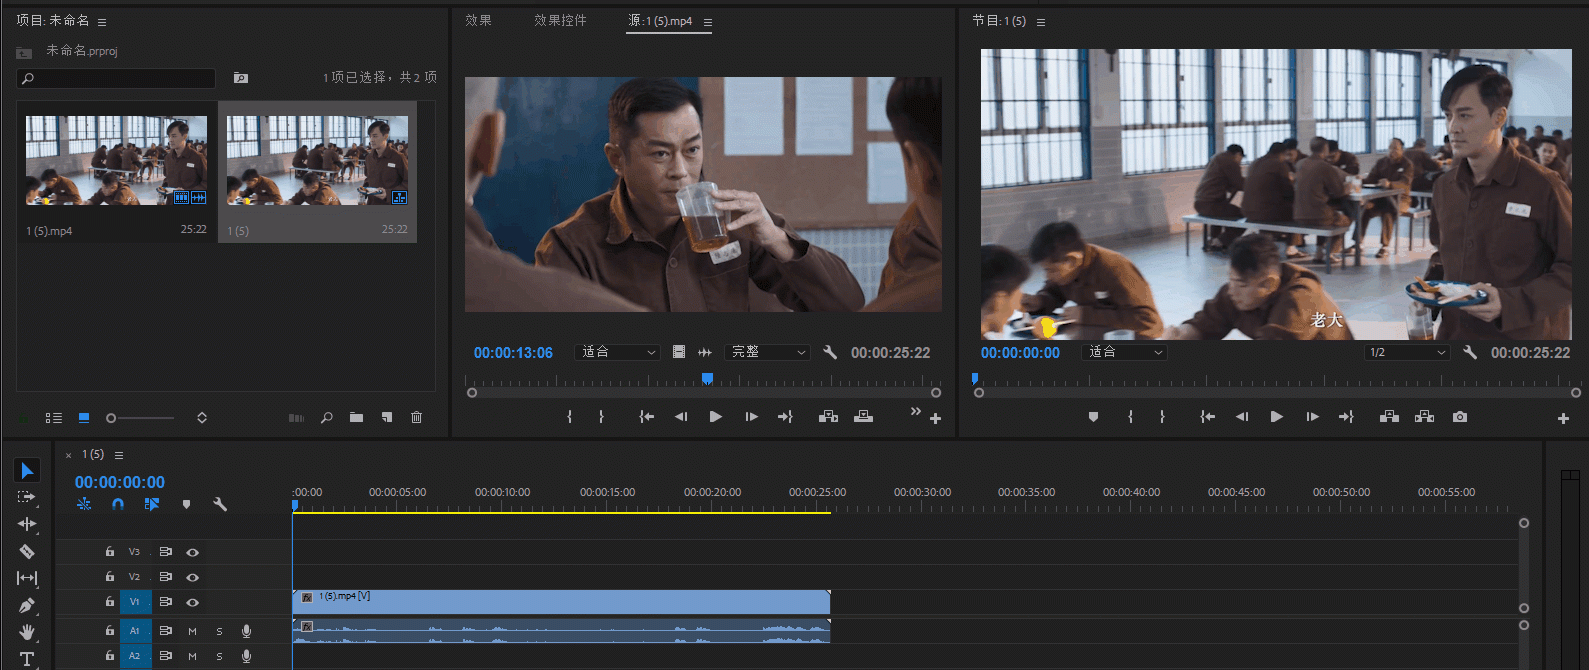Add marker in the Program monitor

1093,417
